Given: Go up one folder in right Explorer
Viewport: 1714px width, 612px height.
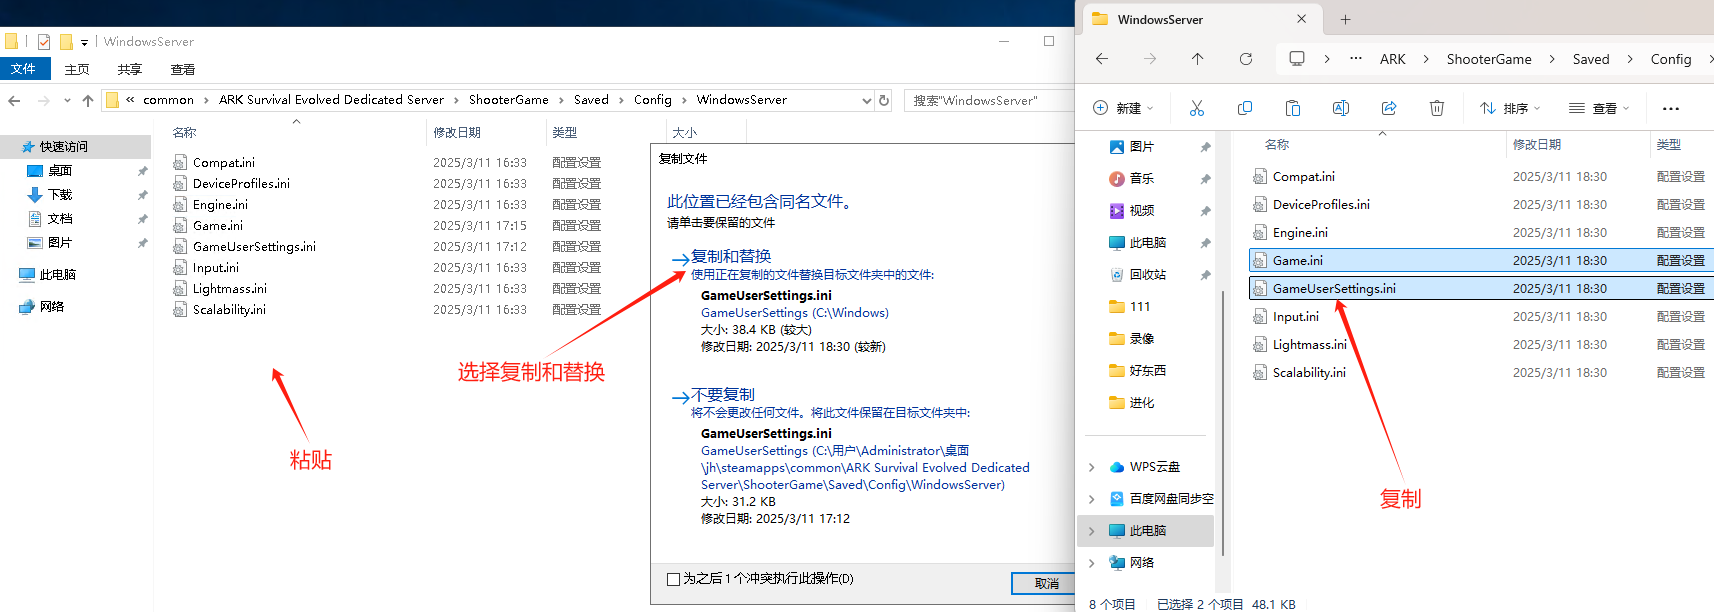Looking at the screenshot, I should pos(1198,59).
